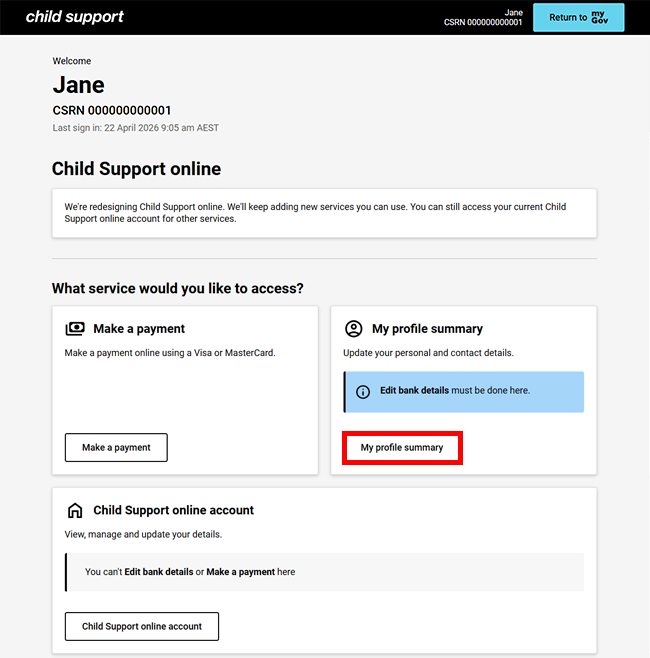Click the person icon beside My profile summary
The image size is (650, 658).
353,329
